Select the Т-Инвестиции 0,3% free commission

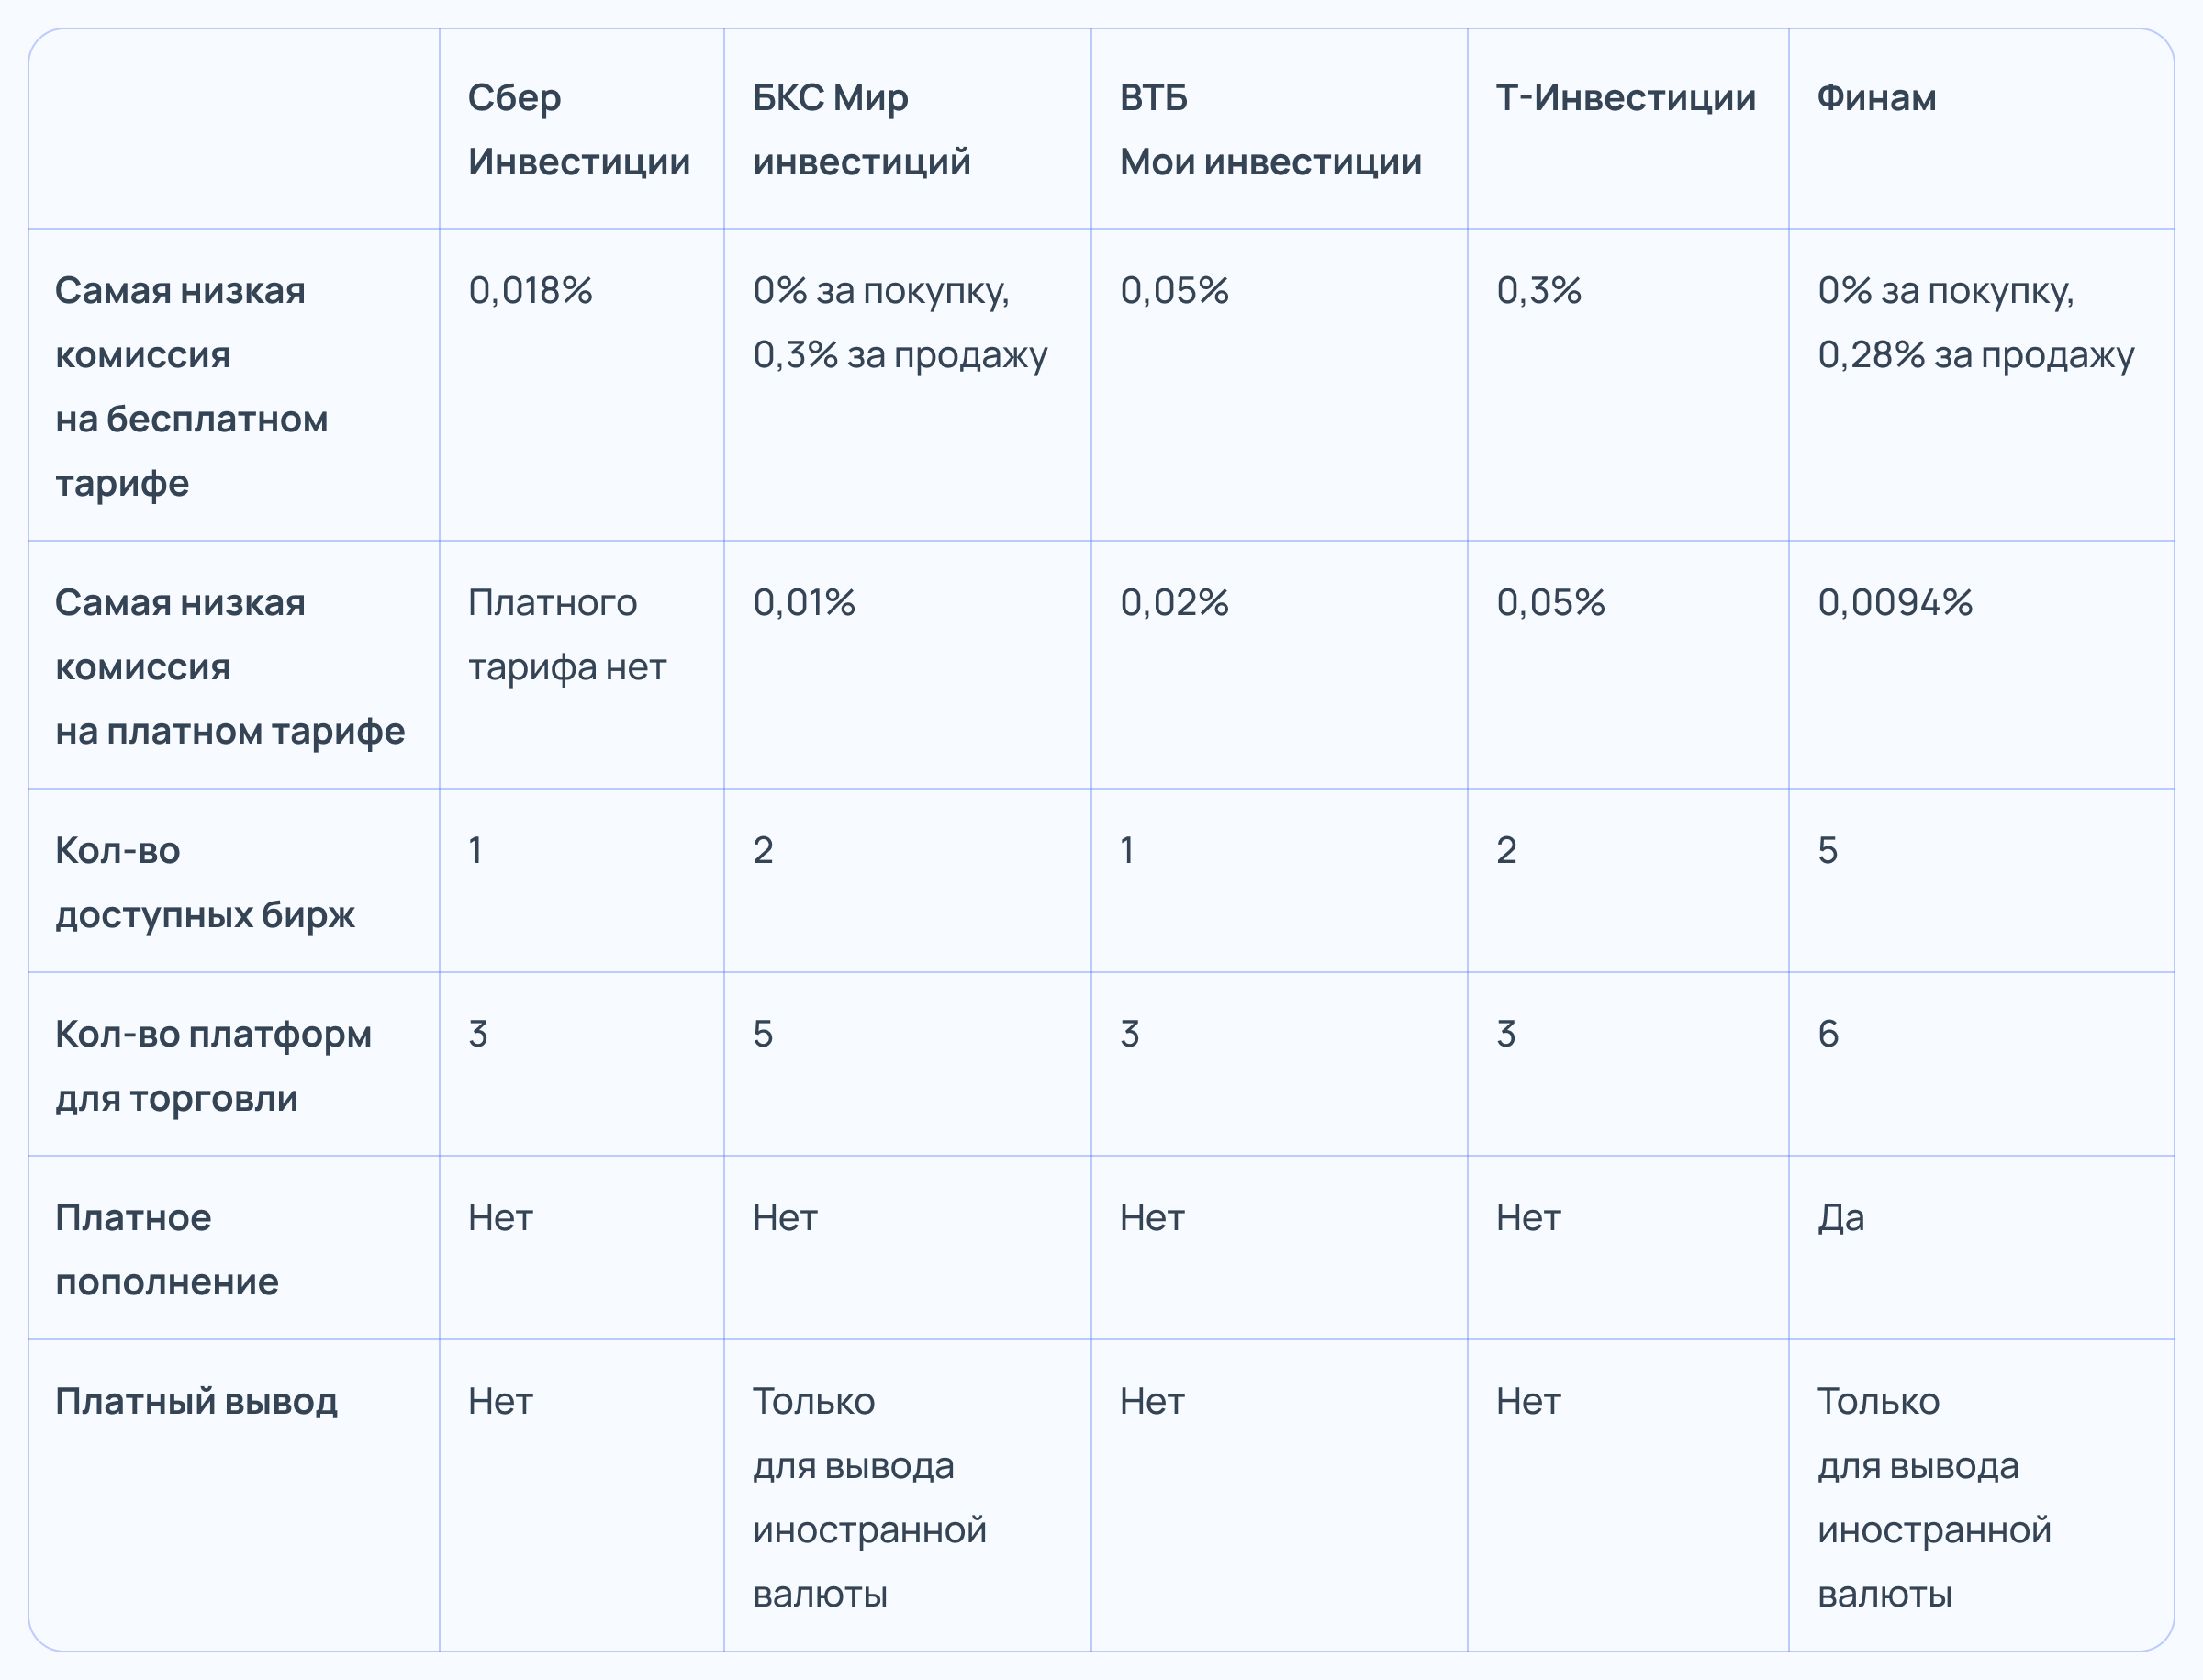(1539, 290)
